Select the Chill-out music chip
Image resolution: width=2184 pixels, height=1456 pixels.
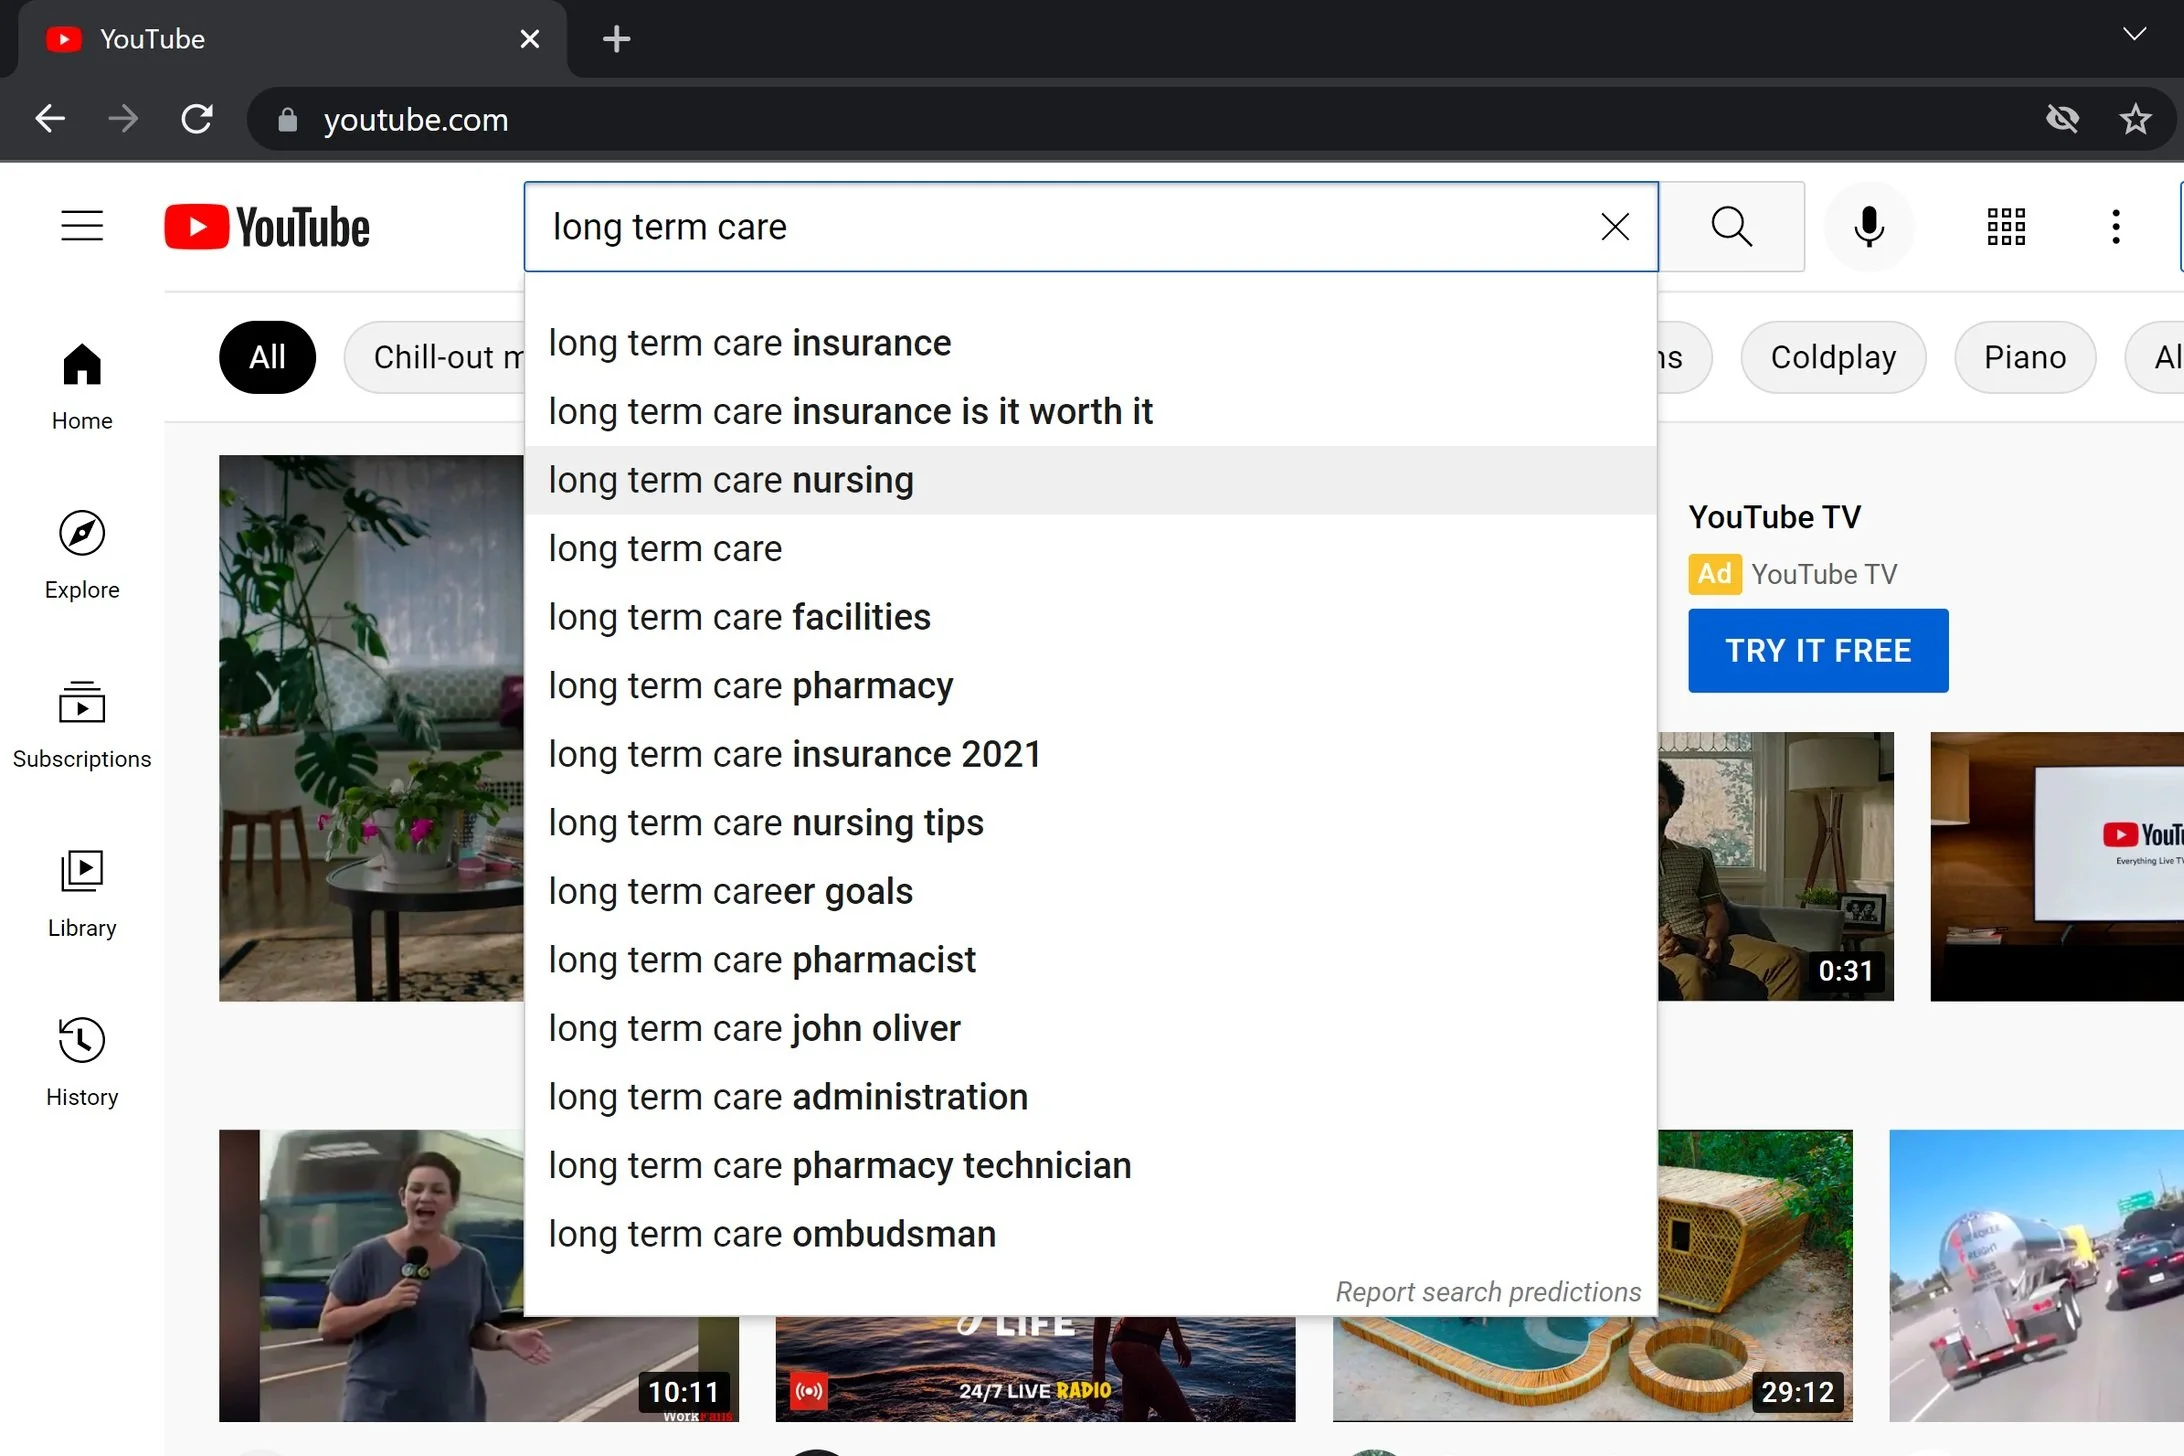pyautogui.click(x=434, y=357)
